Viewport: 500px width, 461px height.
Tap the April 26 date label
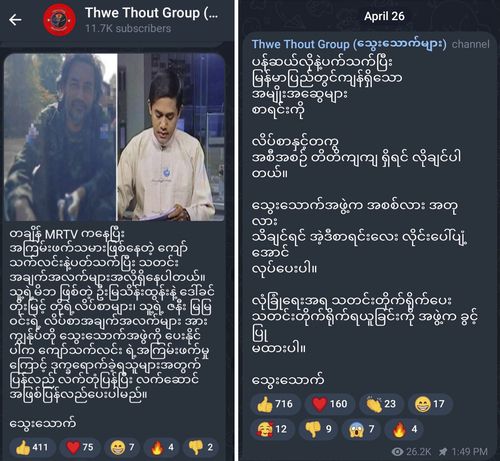click(x=384, y=16)
